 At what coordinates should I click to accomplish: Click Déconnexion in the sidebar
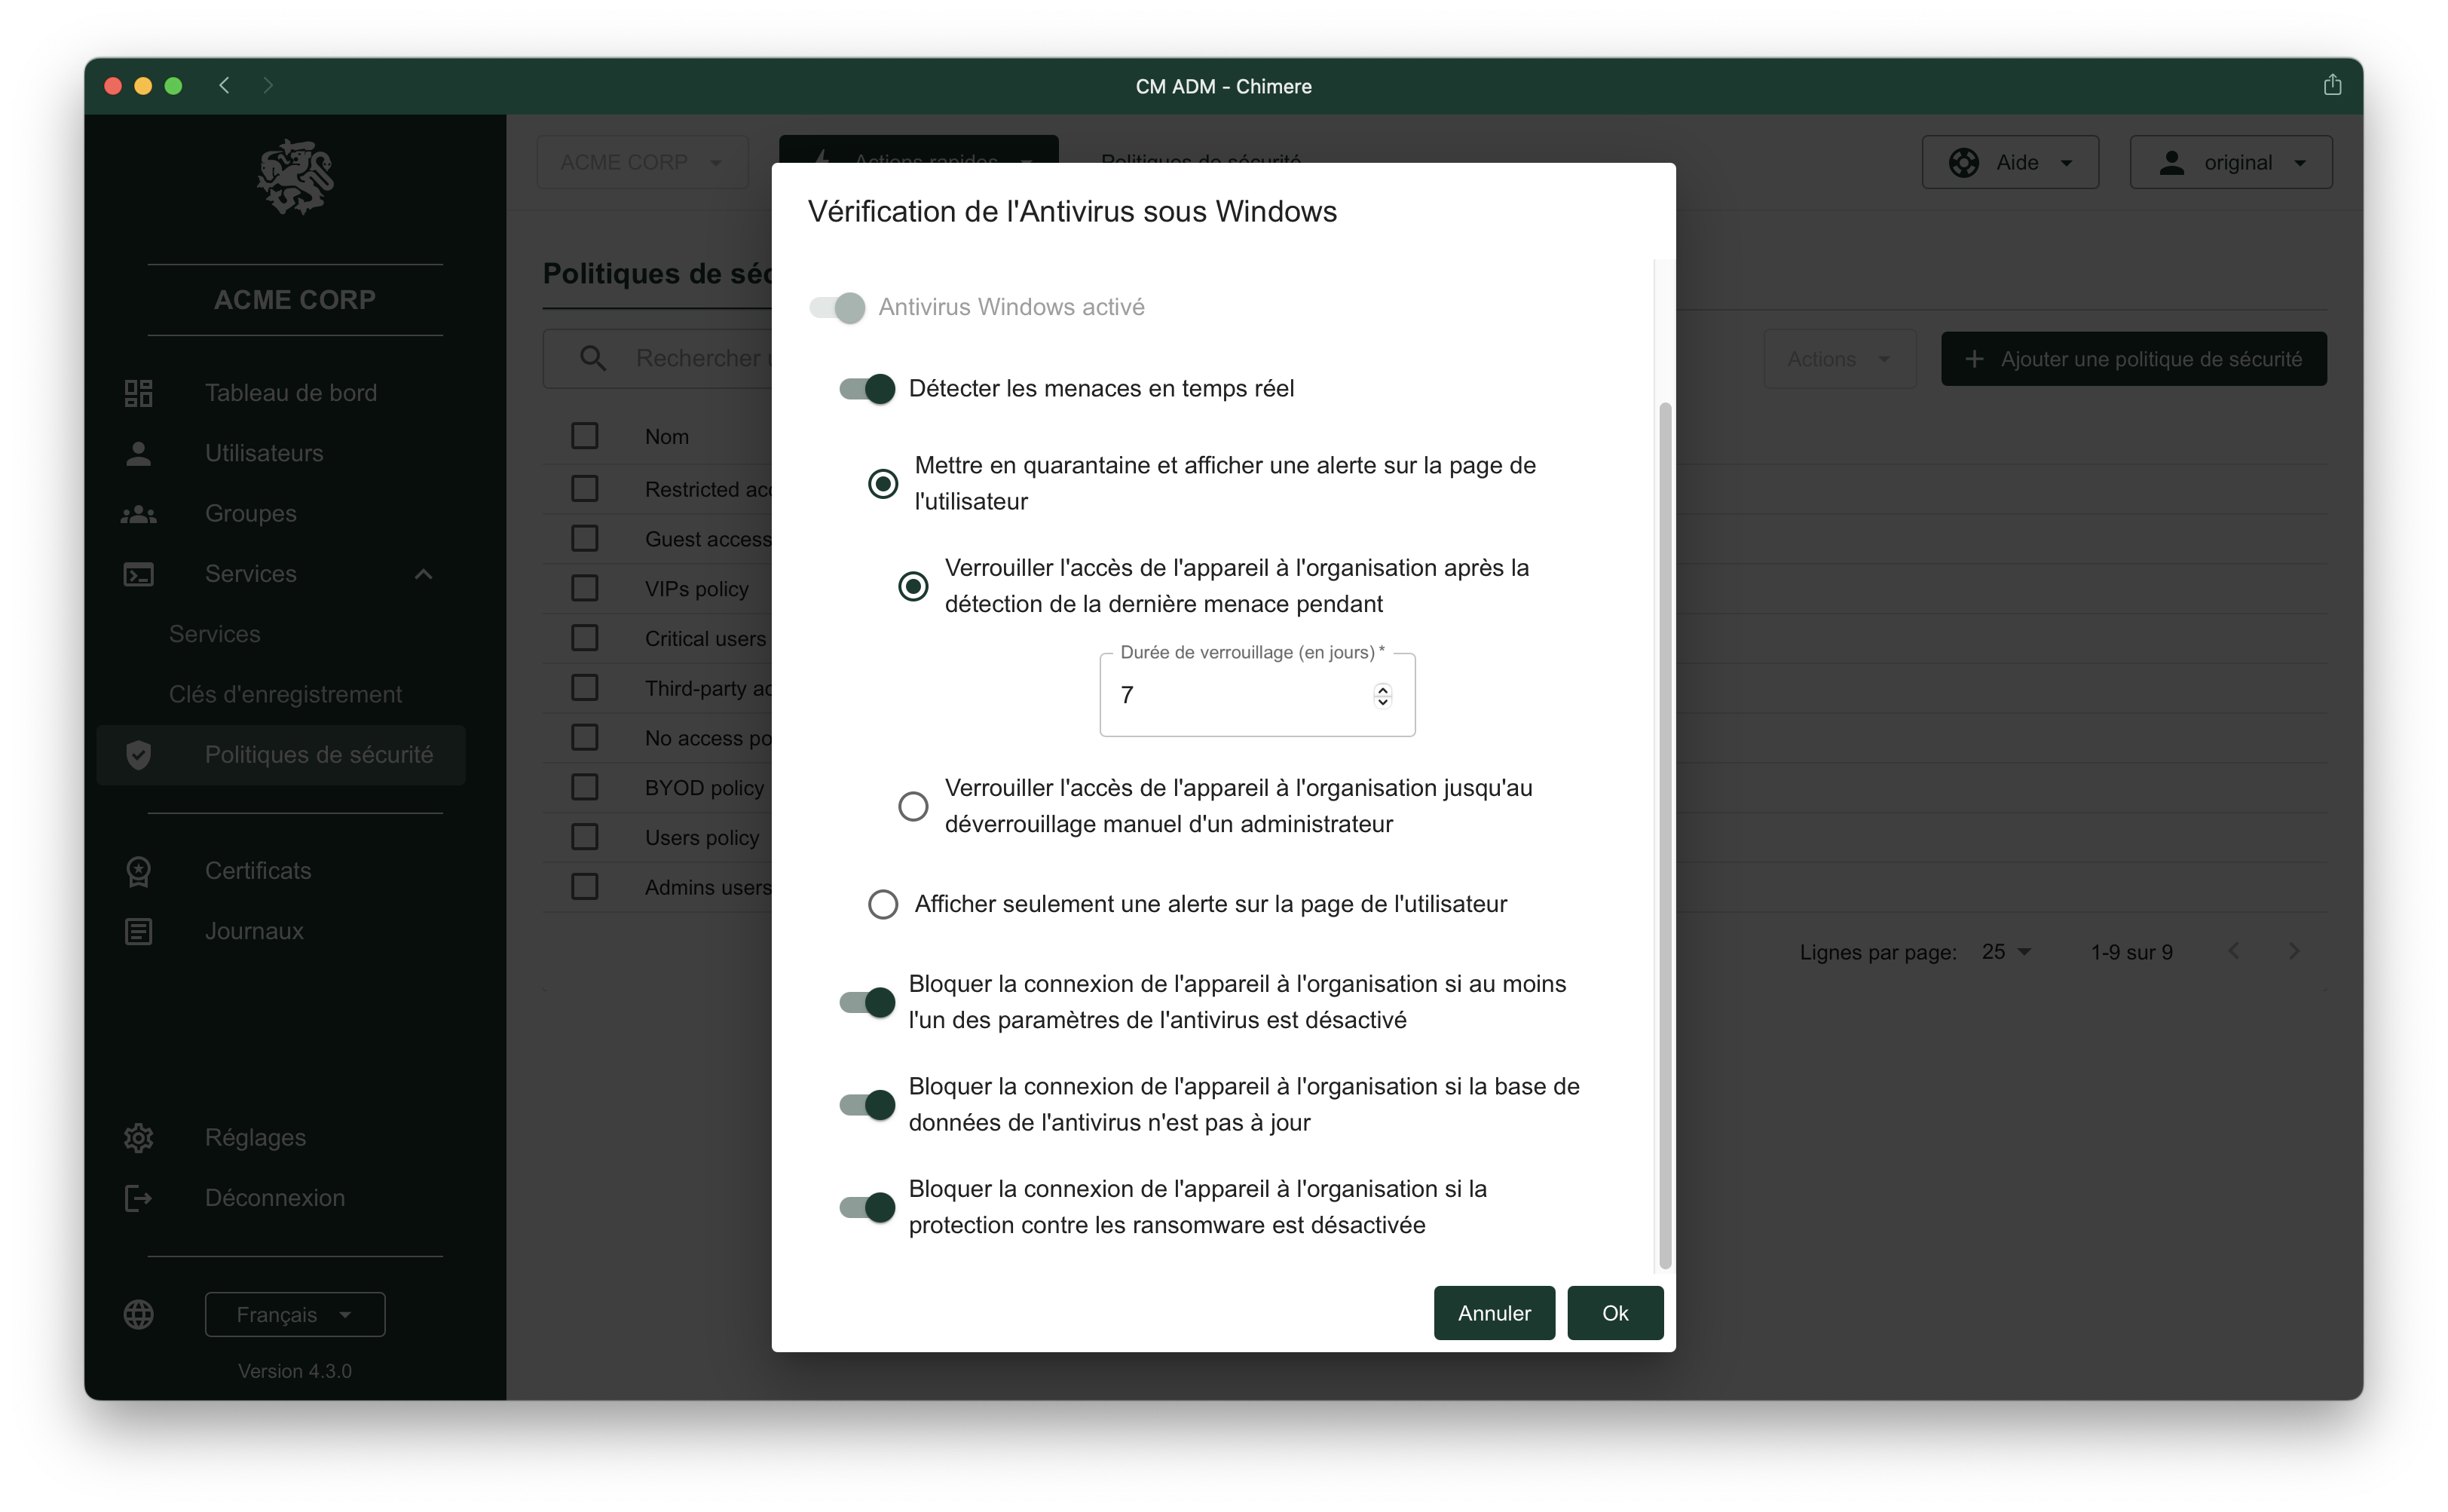point(275,1198)
